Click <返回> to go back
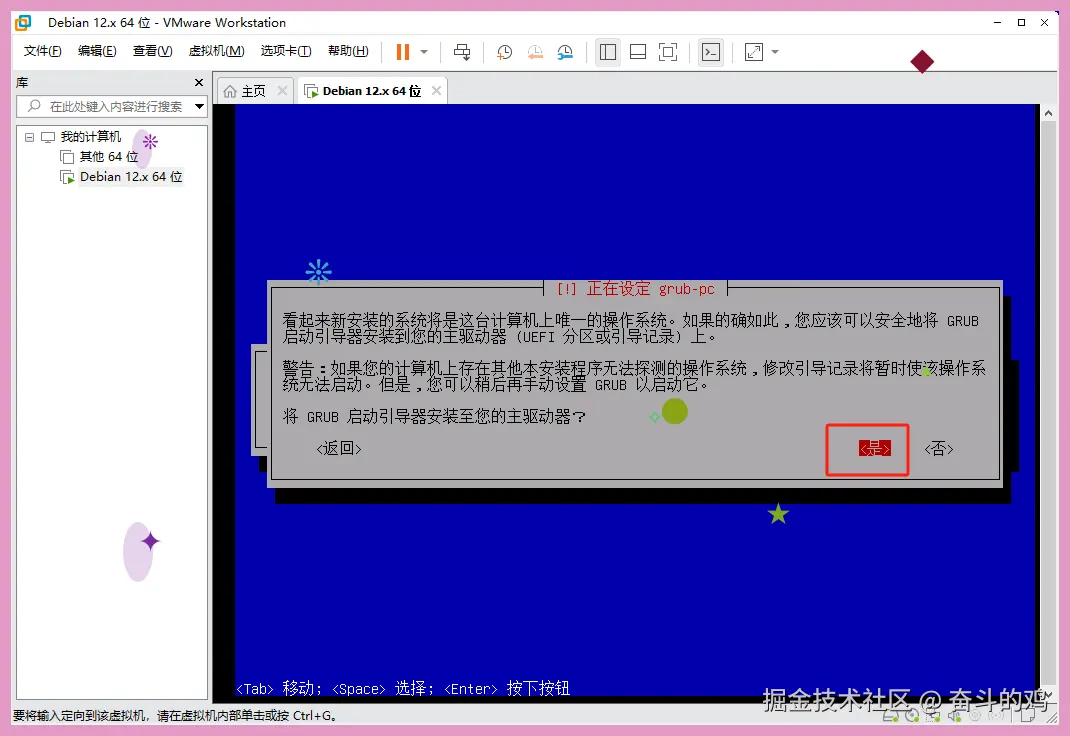Viewport: 1070px width, 736px height. (339, 449)
